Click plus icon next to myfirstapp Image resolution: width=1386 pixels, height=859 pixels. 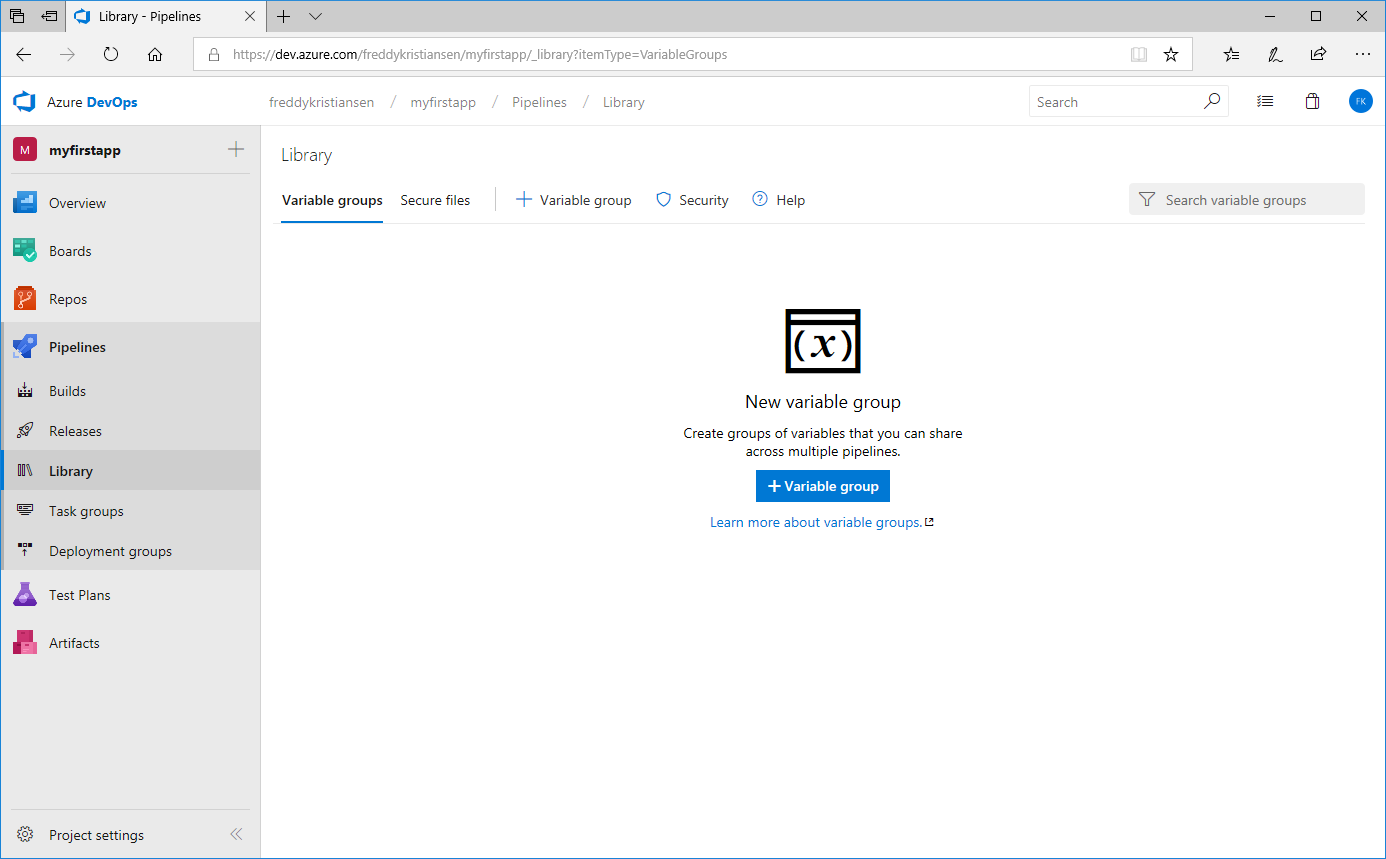[x=236, y=150]
